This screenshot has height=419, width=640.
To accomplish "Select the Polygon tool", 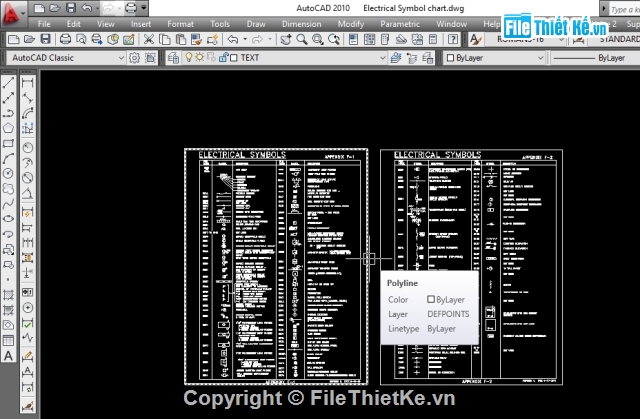I will [8, 128].
